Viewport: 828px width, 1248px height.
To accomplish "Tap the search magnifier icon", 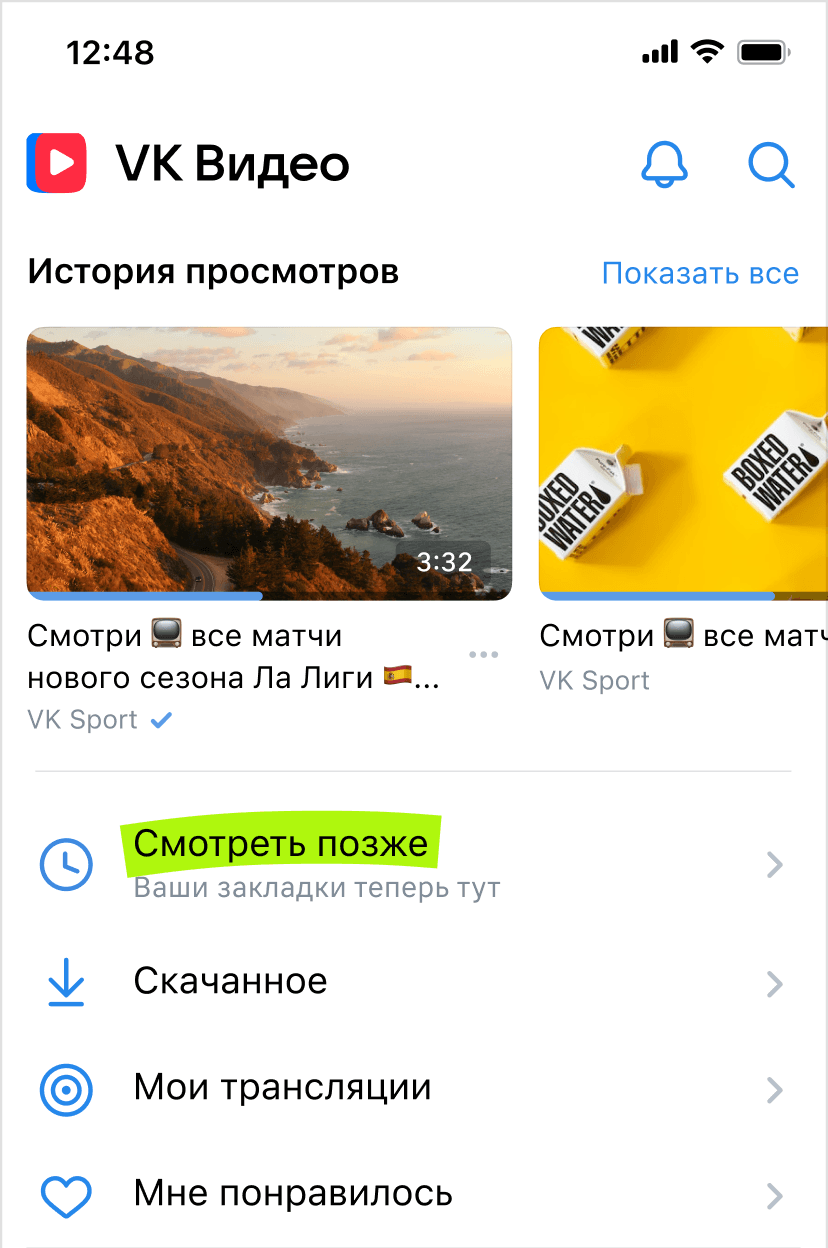I will pos(771,163).
